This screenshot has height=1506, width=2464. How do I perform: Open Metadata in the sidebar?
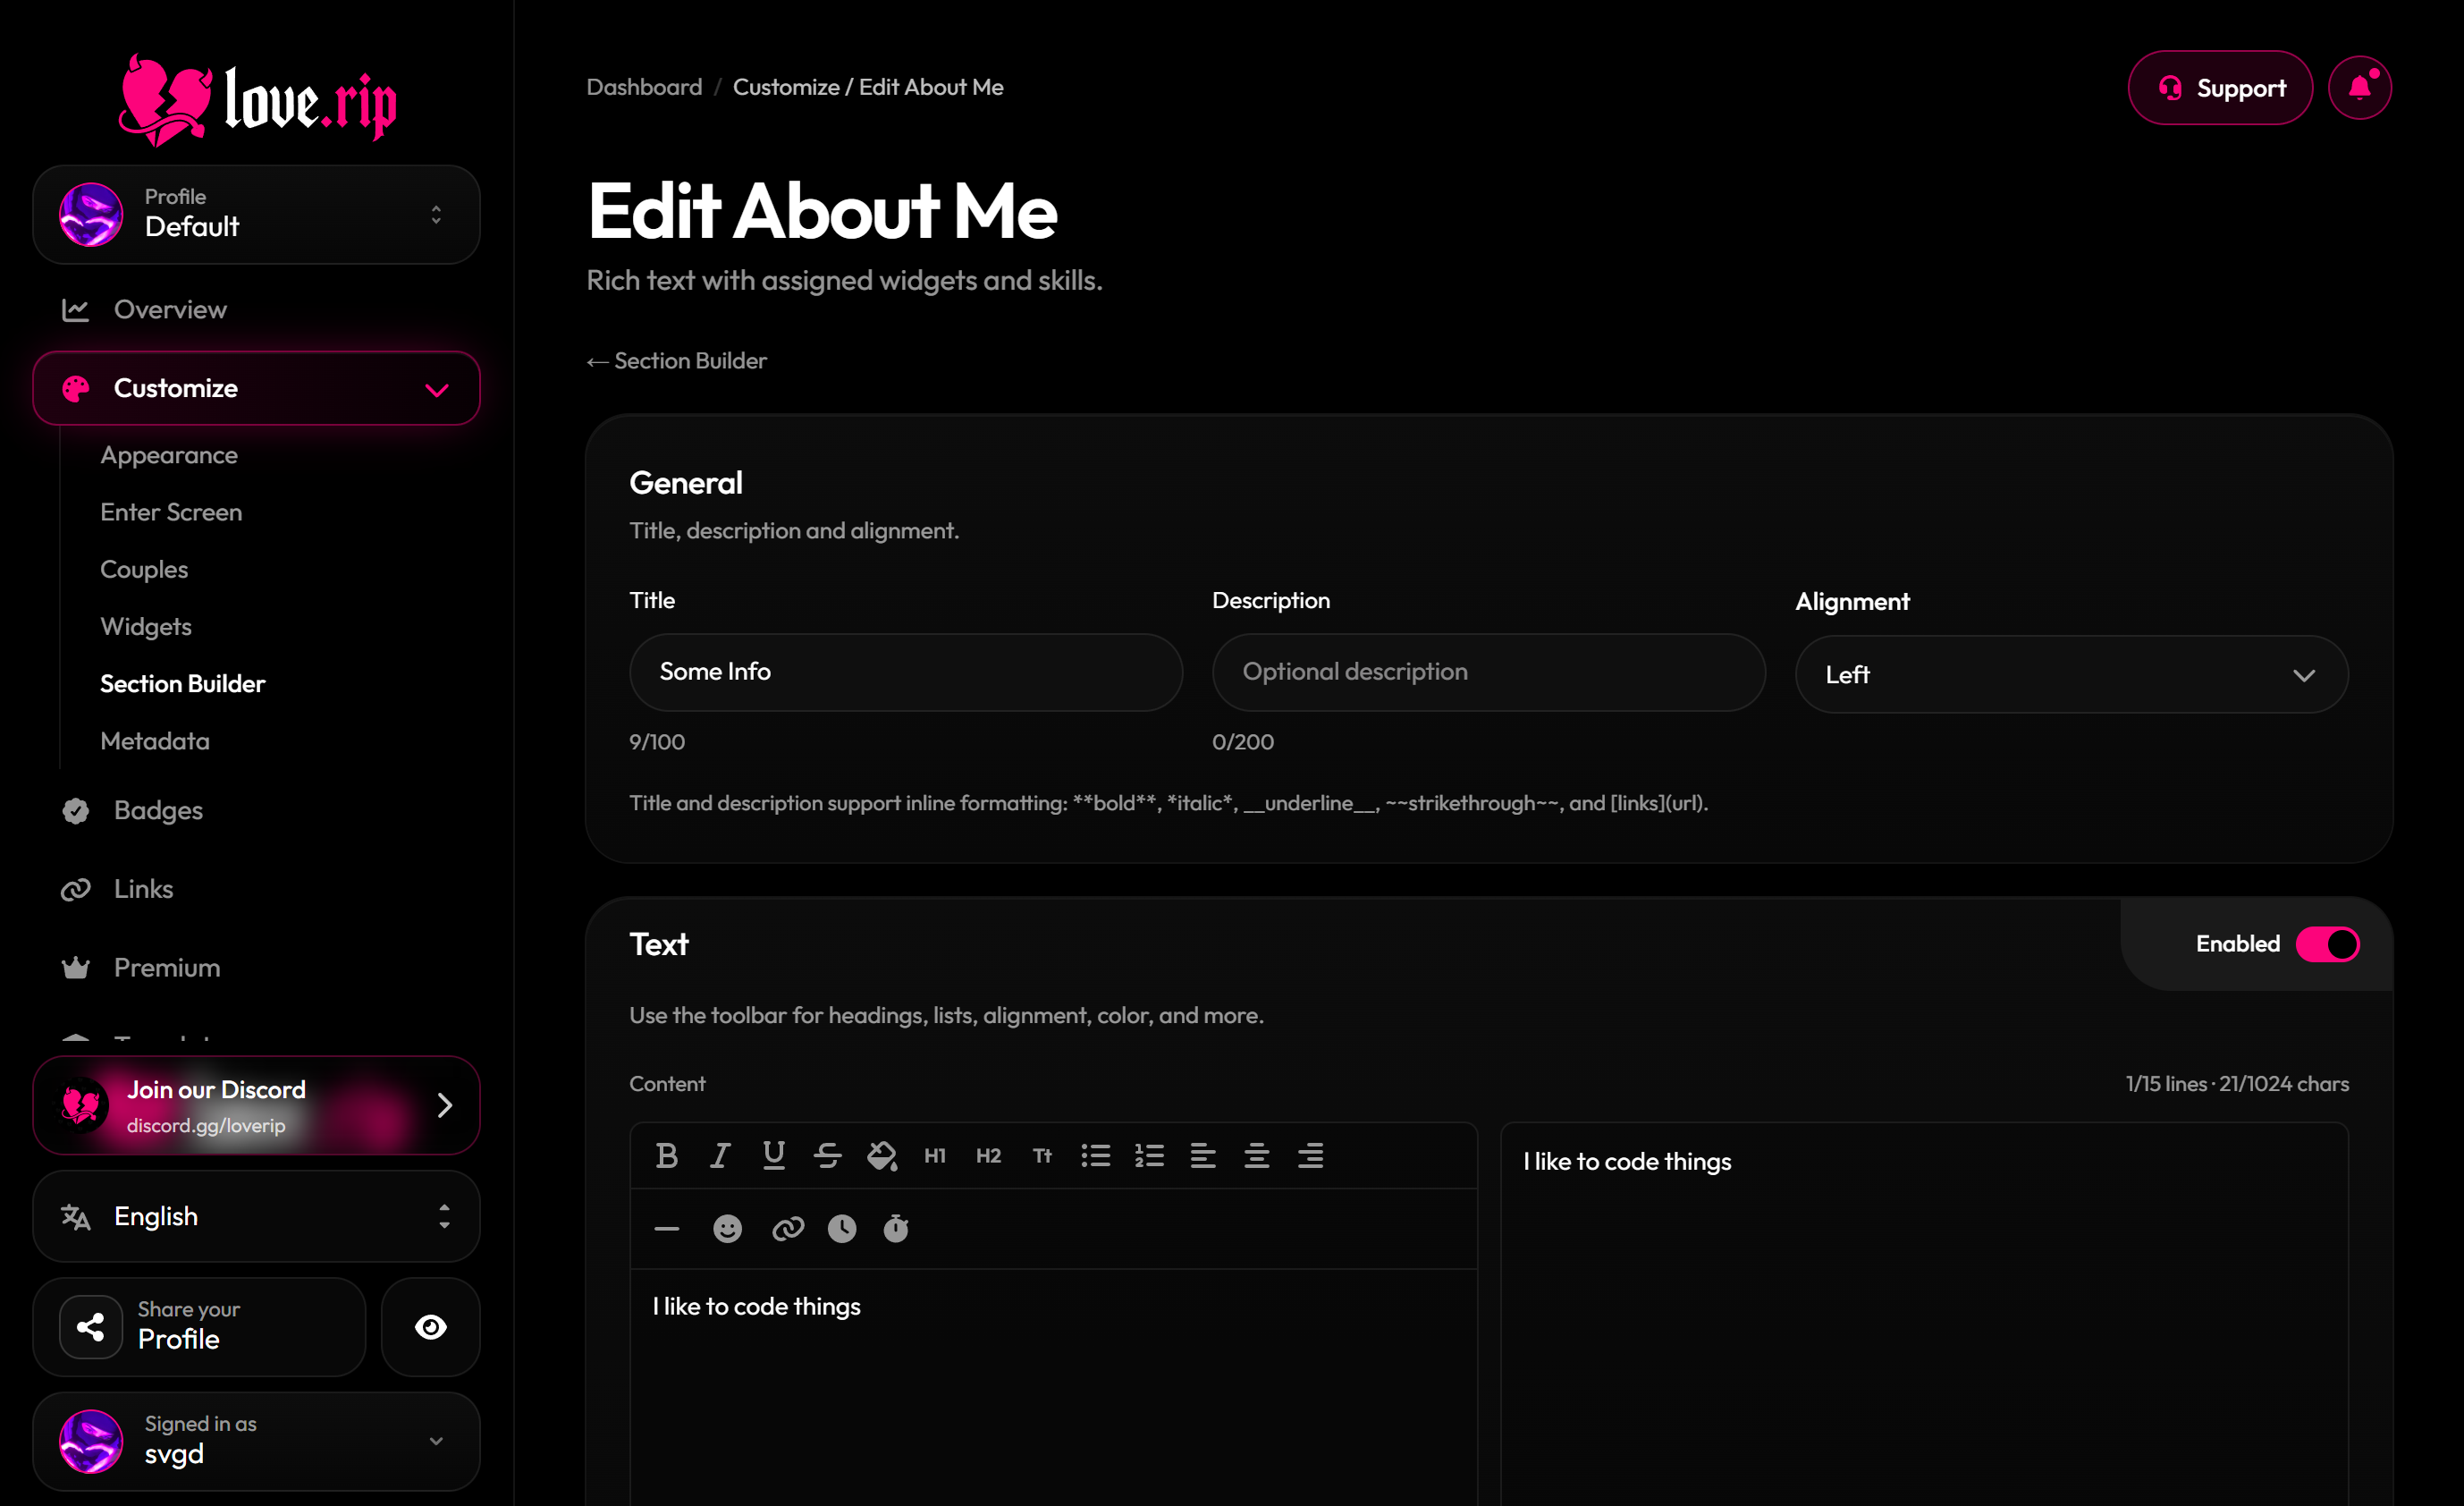[155, 741]
